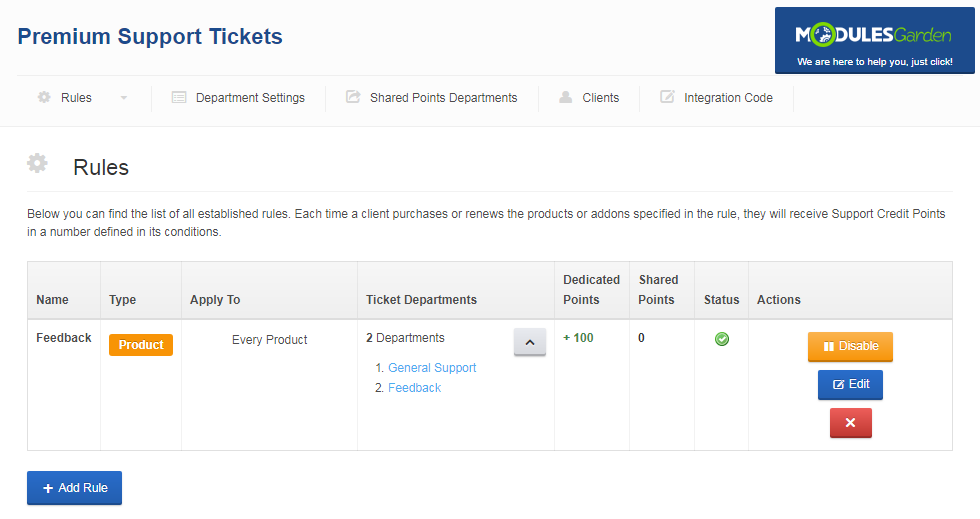The image size is (980, 519).
Task: Open the Rules tab
Action: click(x=76, y=98)
